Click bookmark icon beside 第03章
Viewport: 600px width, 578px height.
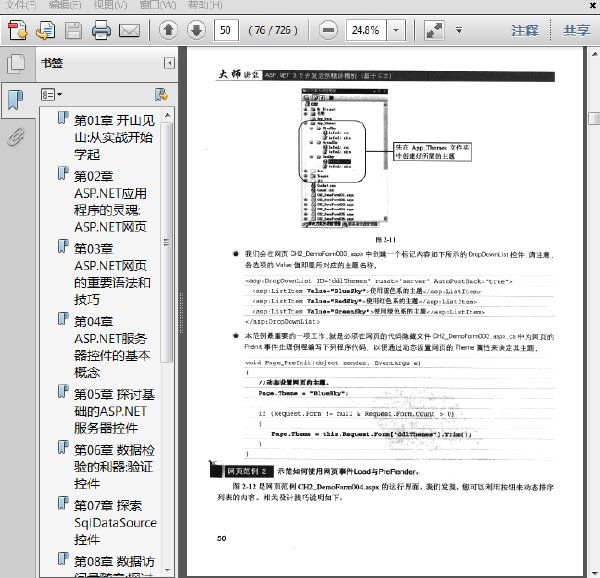coord(63,246)
